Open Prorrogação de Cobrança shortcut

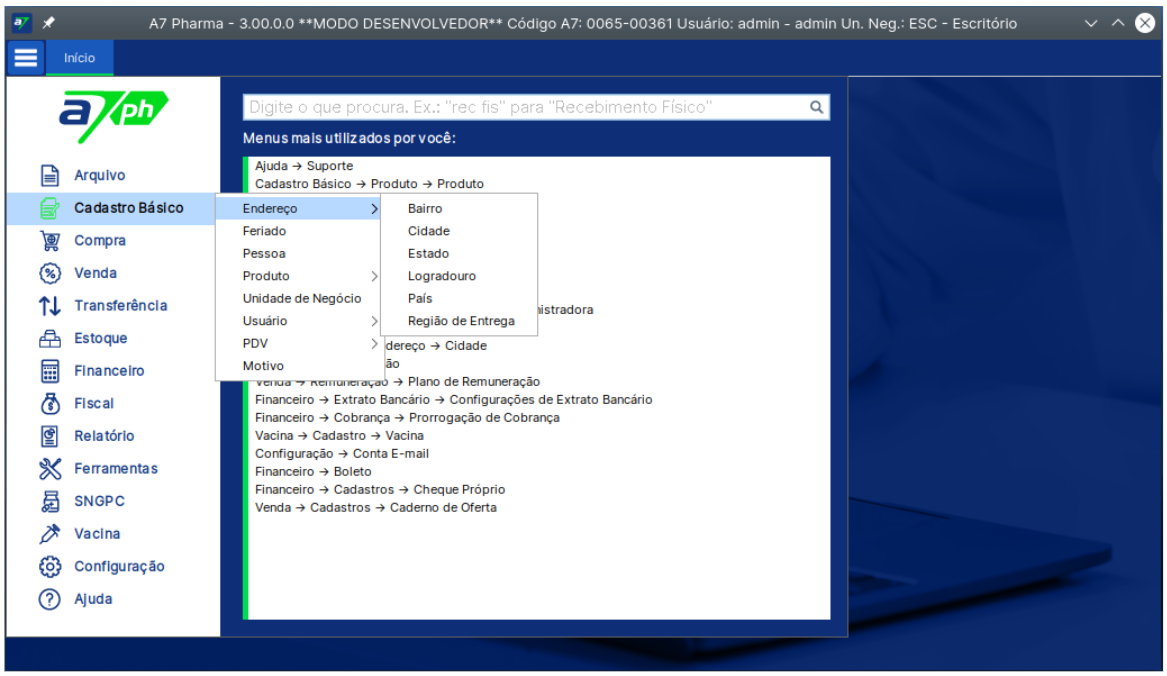[407, 418]
